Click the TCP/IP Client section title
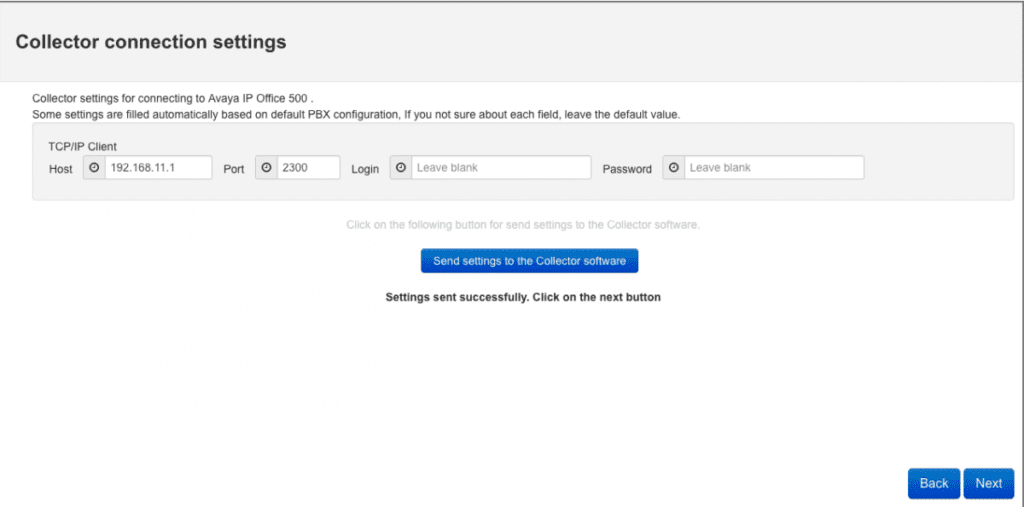 pos(82,146)
